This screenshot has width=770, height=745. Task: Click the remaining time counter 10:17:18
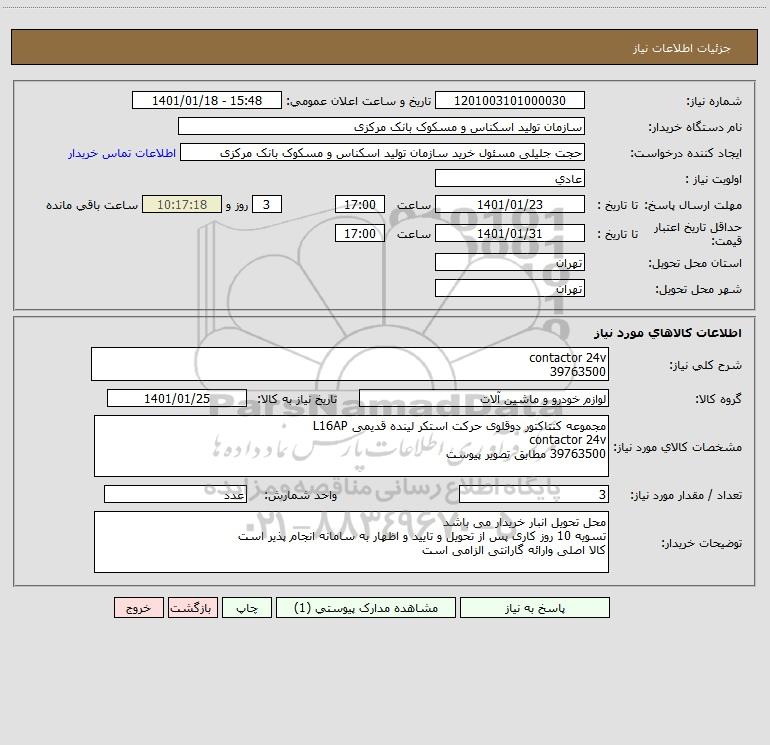coord(182,204)
